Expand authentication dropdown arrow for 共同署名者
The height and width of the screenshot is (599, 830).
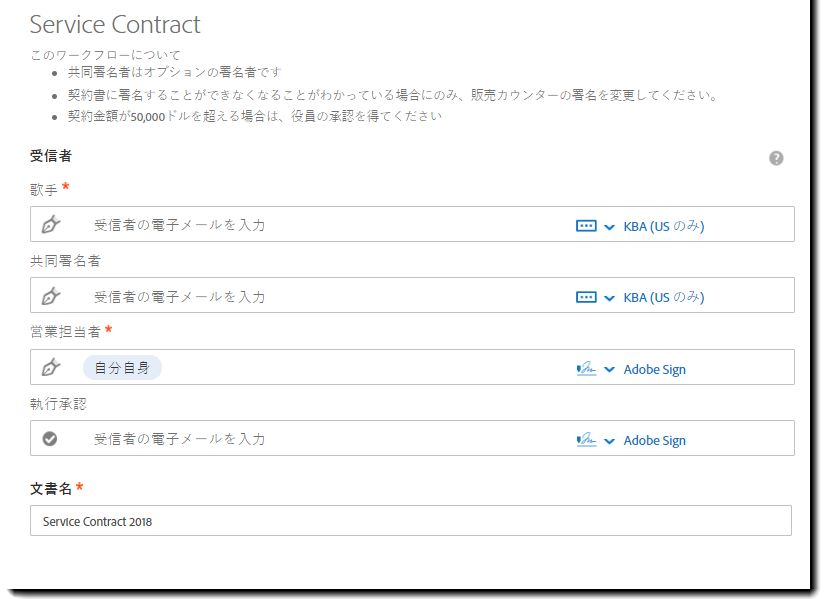coord(609,298)
